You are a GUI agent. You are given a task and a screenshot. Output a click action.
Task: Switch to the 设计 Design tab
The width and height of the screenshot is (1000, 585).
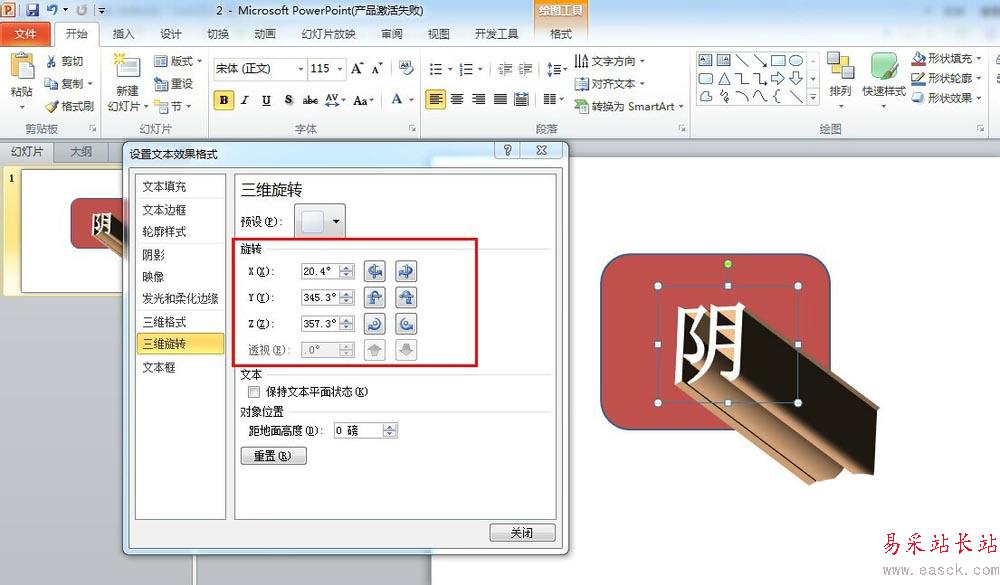coord(170,34)
